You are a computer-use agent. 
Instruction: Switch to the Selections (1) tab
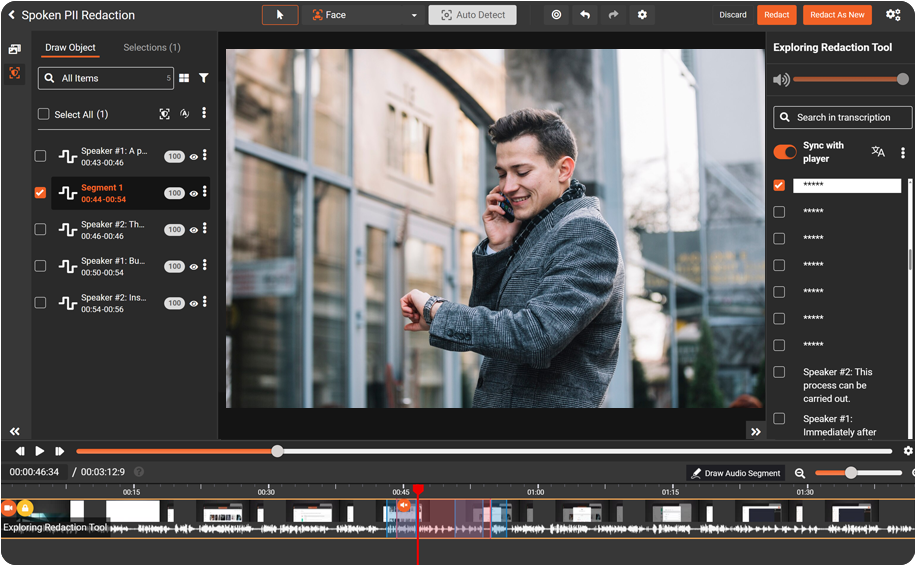152,48
